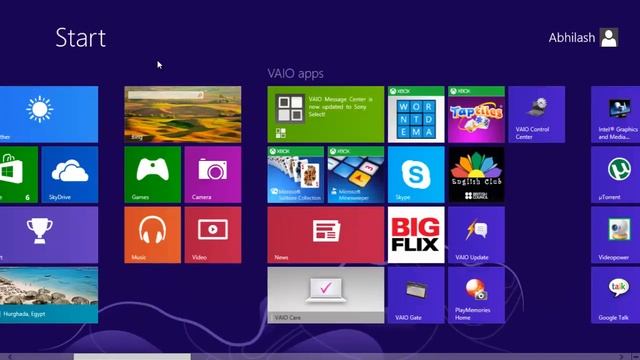Open the Videopower tile

[x=616, y=235]
